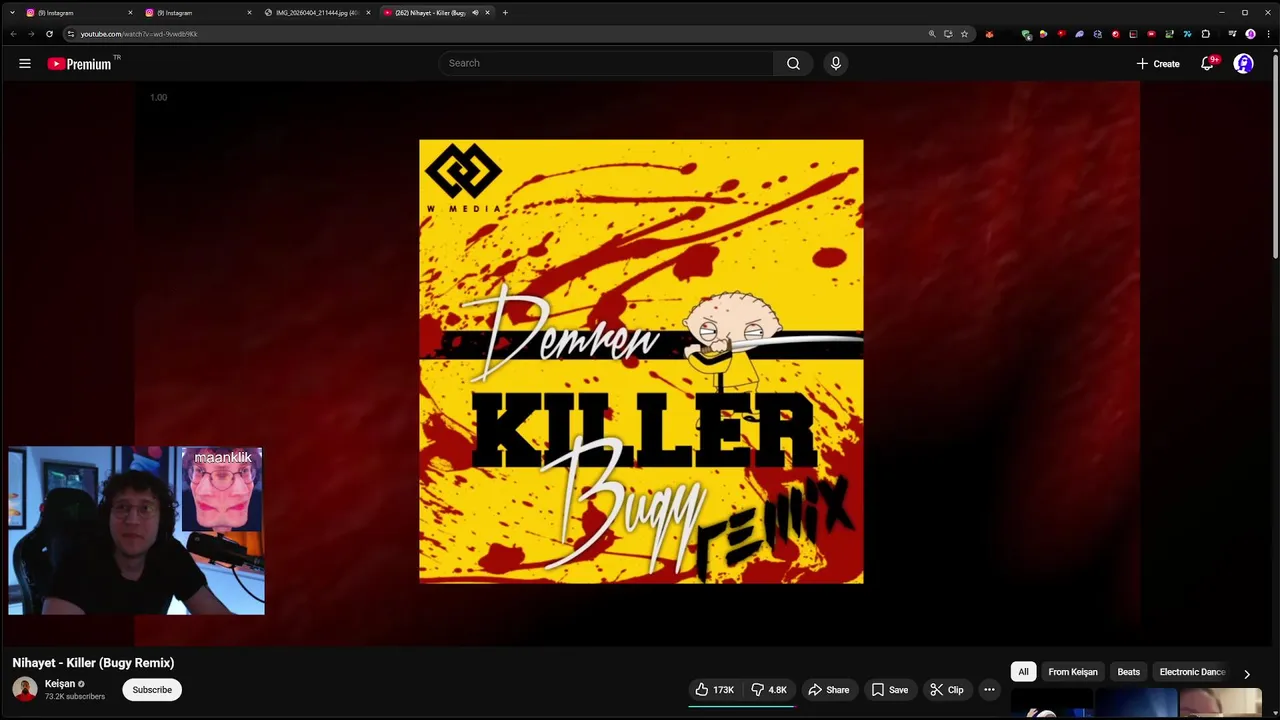This screenshot has height=720, width=1280.
Task: Click the webcam overlay thumbnail
Action: pyautogui.click(x=137, y=531)
